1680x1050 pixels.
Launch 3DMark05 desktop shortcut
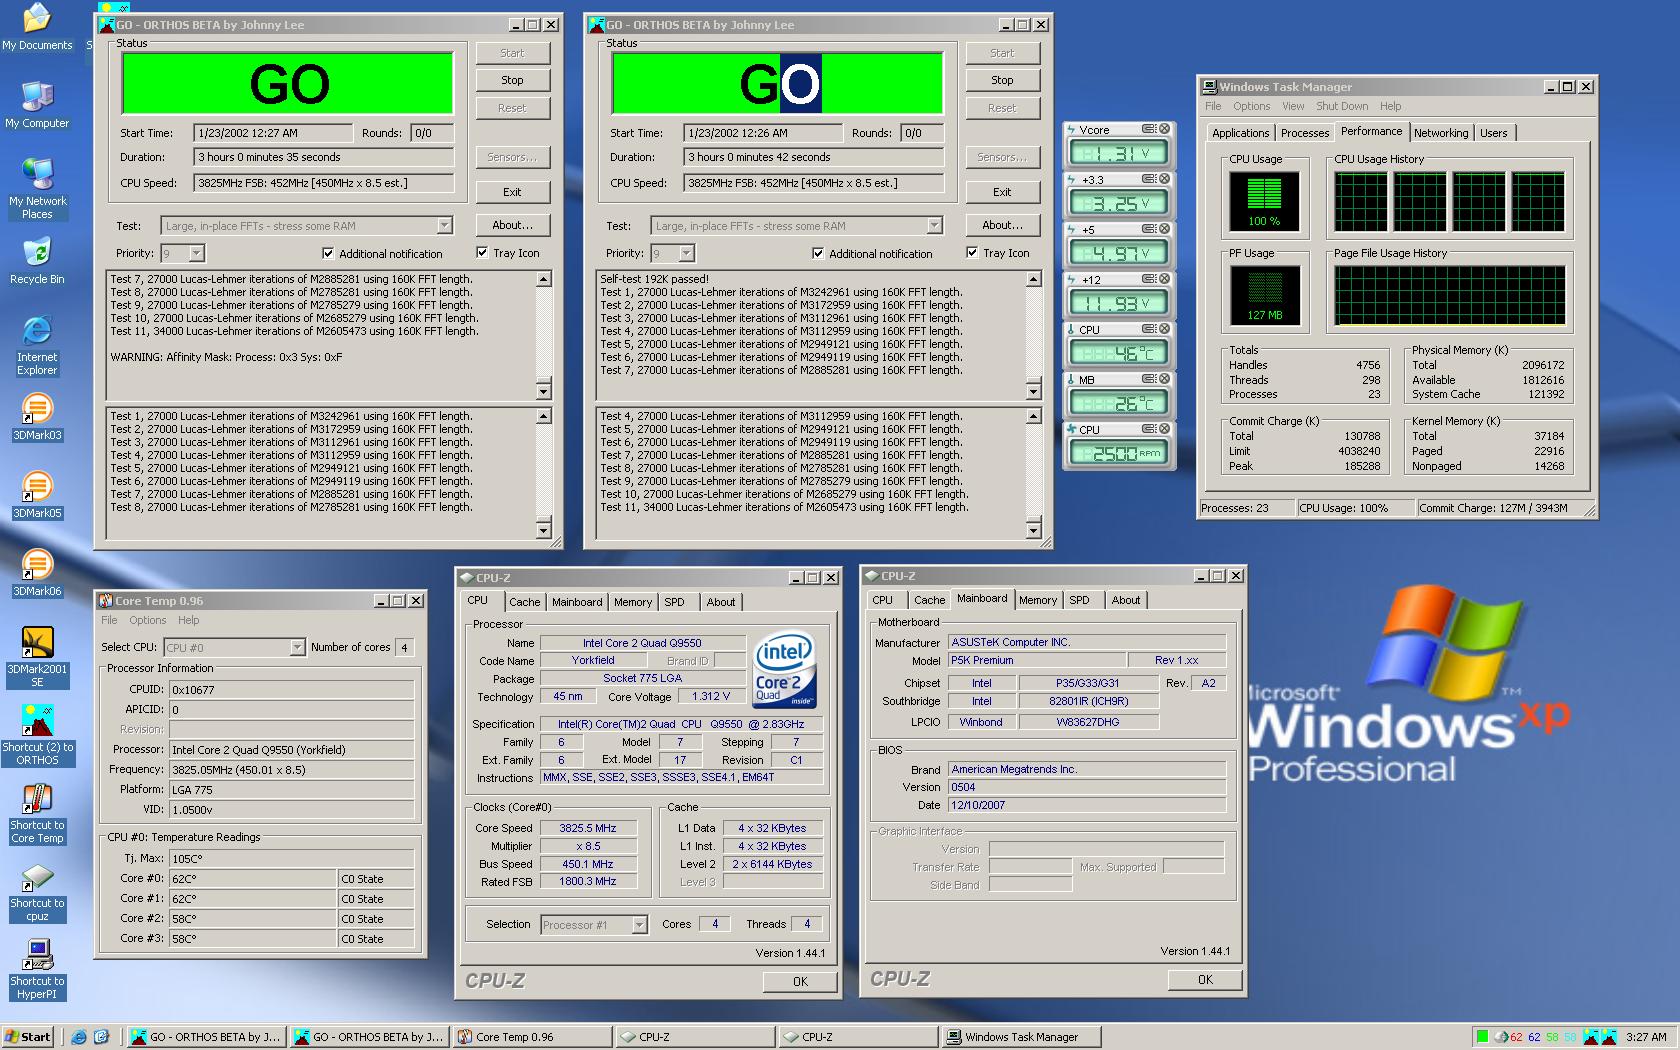(x=37, y=495)
